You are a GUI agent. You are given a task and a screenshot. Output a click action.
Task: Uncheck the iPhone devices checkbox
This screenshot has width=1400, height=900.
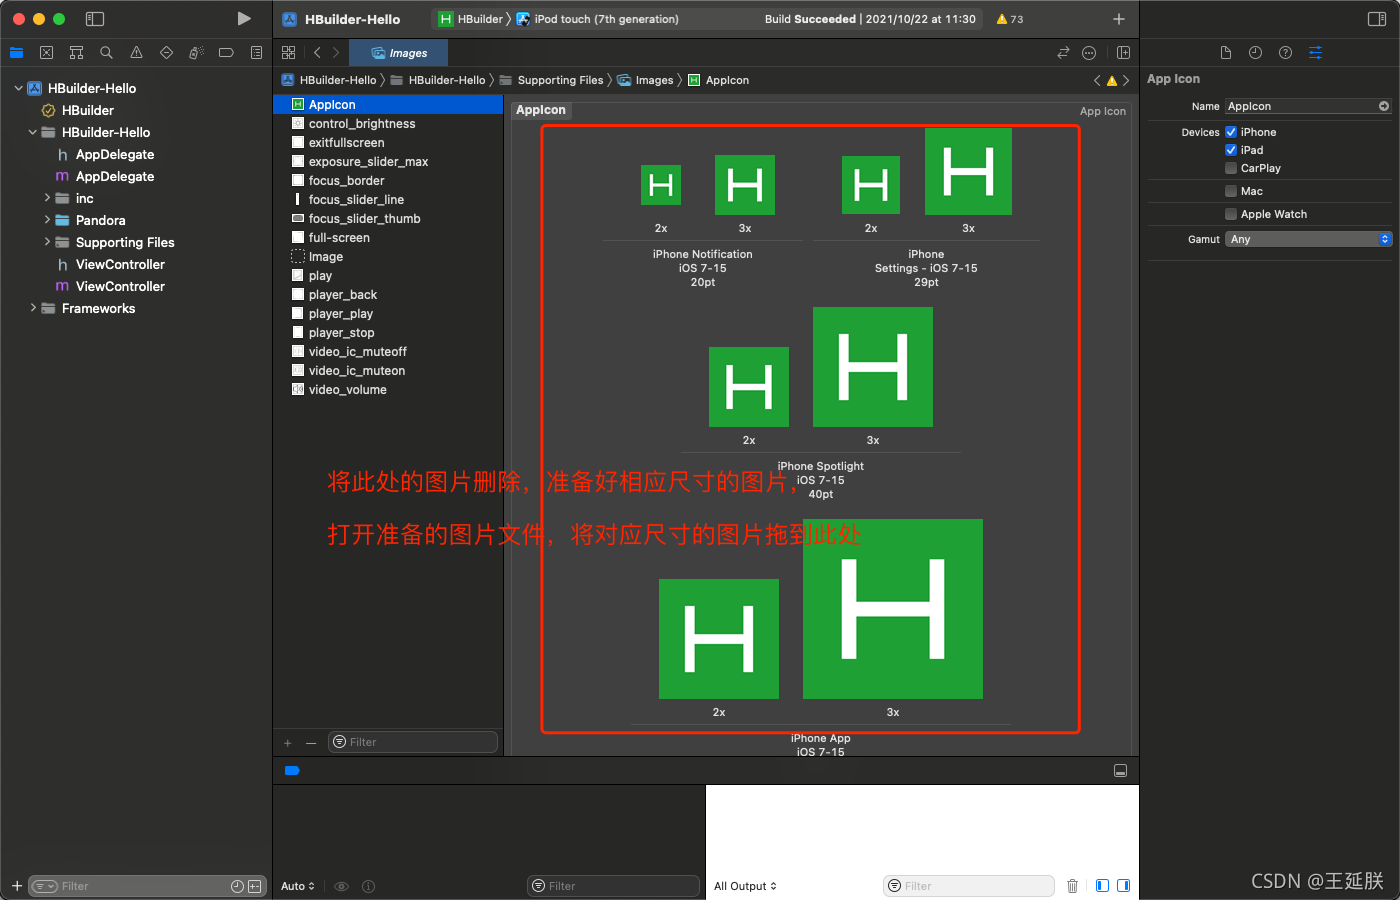pos(1231,132)
